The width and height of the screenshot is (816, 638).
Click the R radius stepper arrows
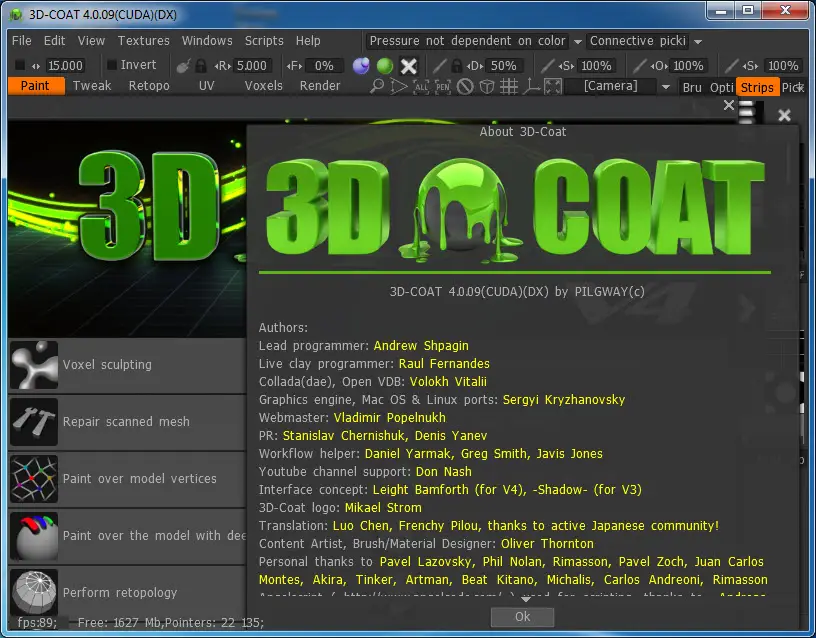point(222,66)
